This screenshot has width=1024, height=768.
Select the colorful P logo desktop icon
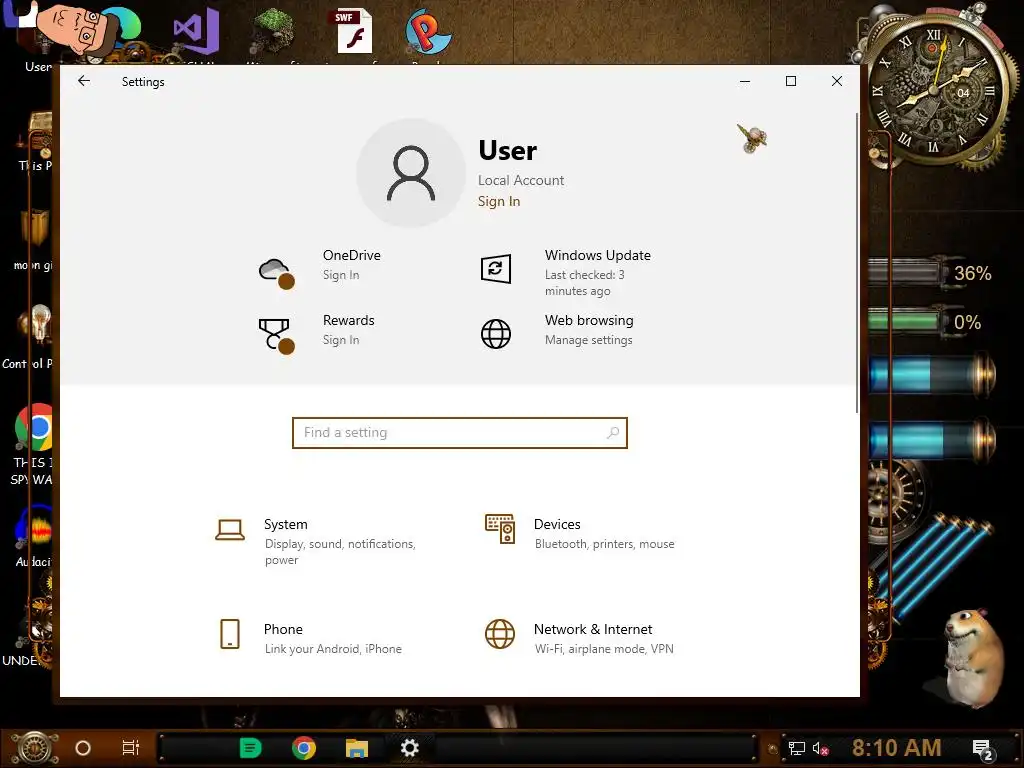[x=428, y=31]
